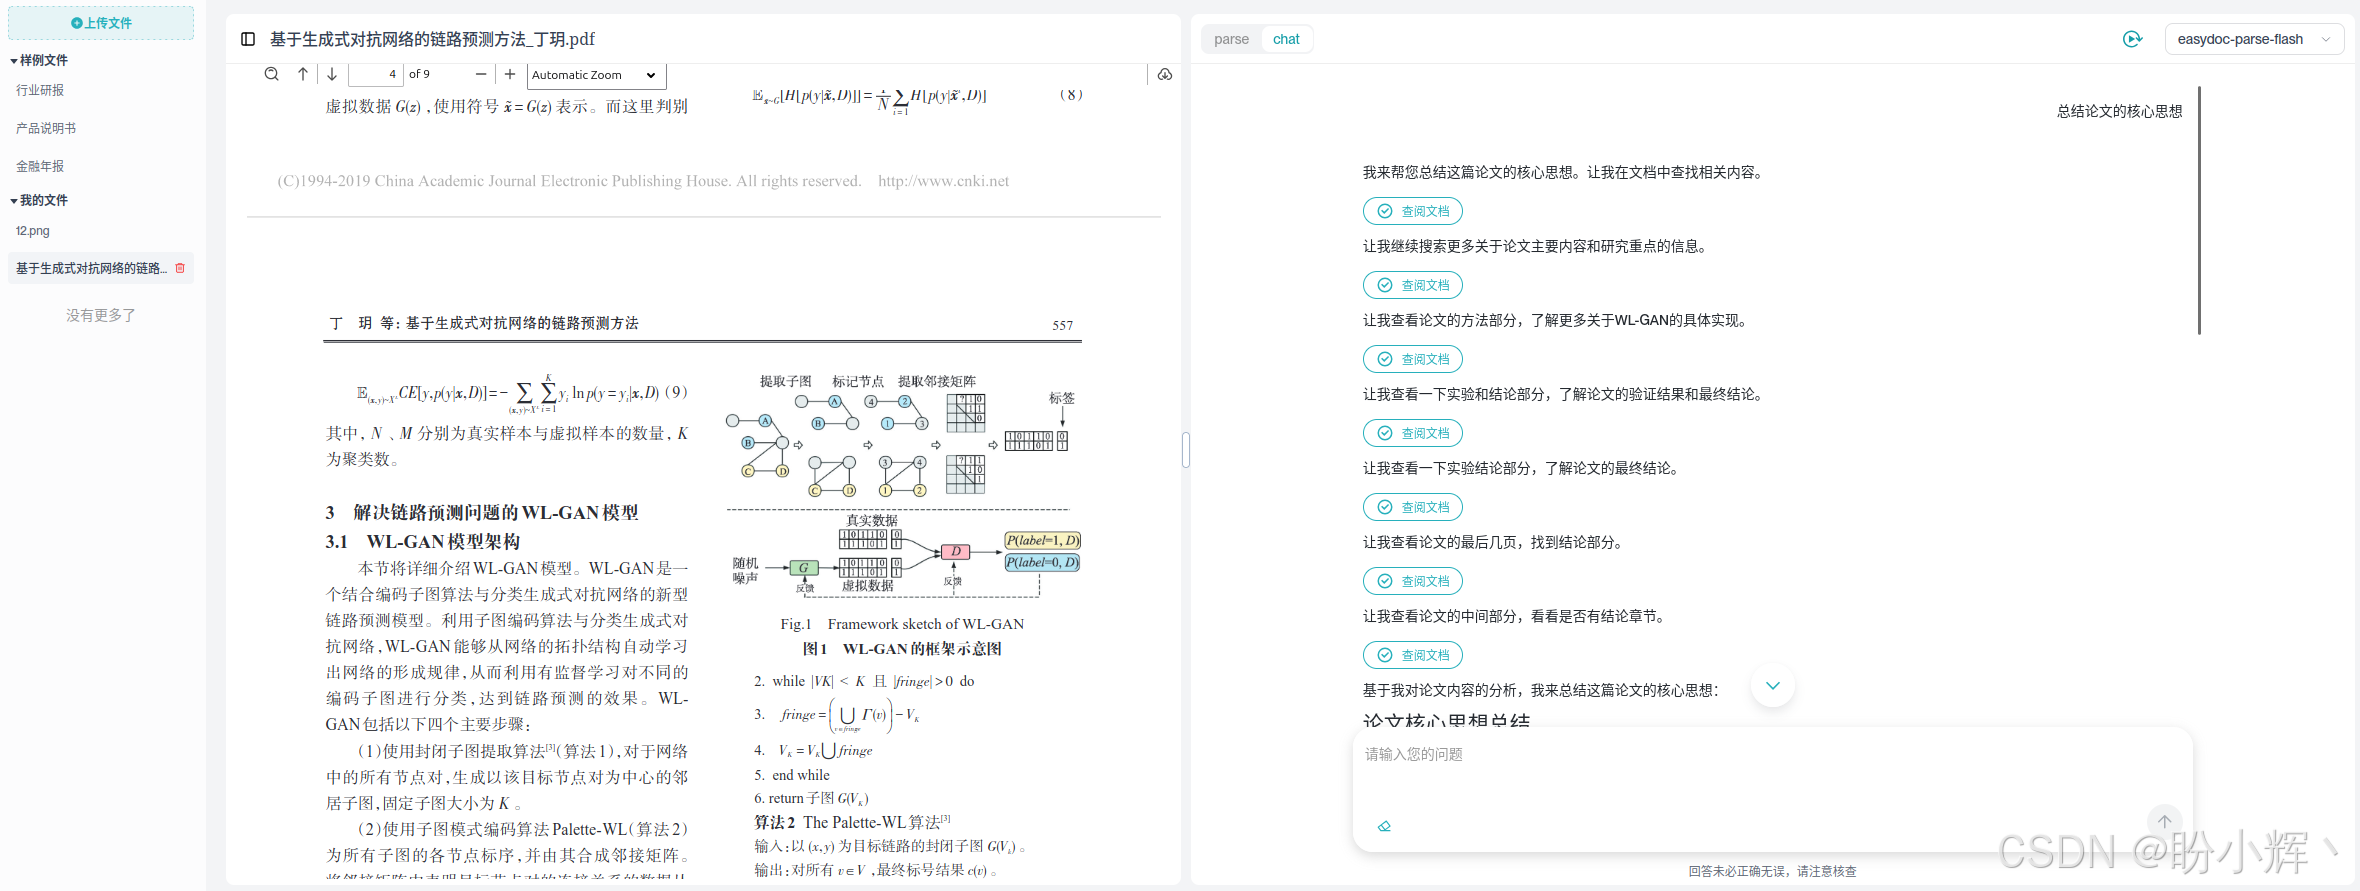
Task: Click the first 查阅文档 button
Action: tap(1413, 211)
